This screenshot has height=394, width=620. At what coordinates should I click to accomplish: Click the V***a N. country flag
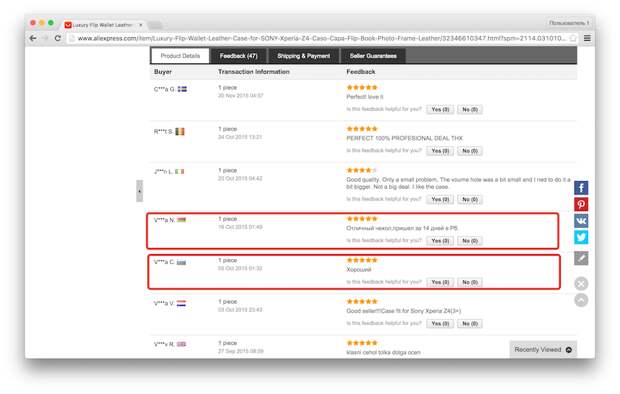[181, 220]
